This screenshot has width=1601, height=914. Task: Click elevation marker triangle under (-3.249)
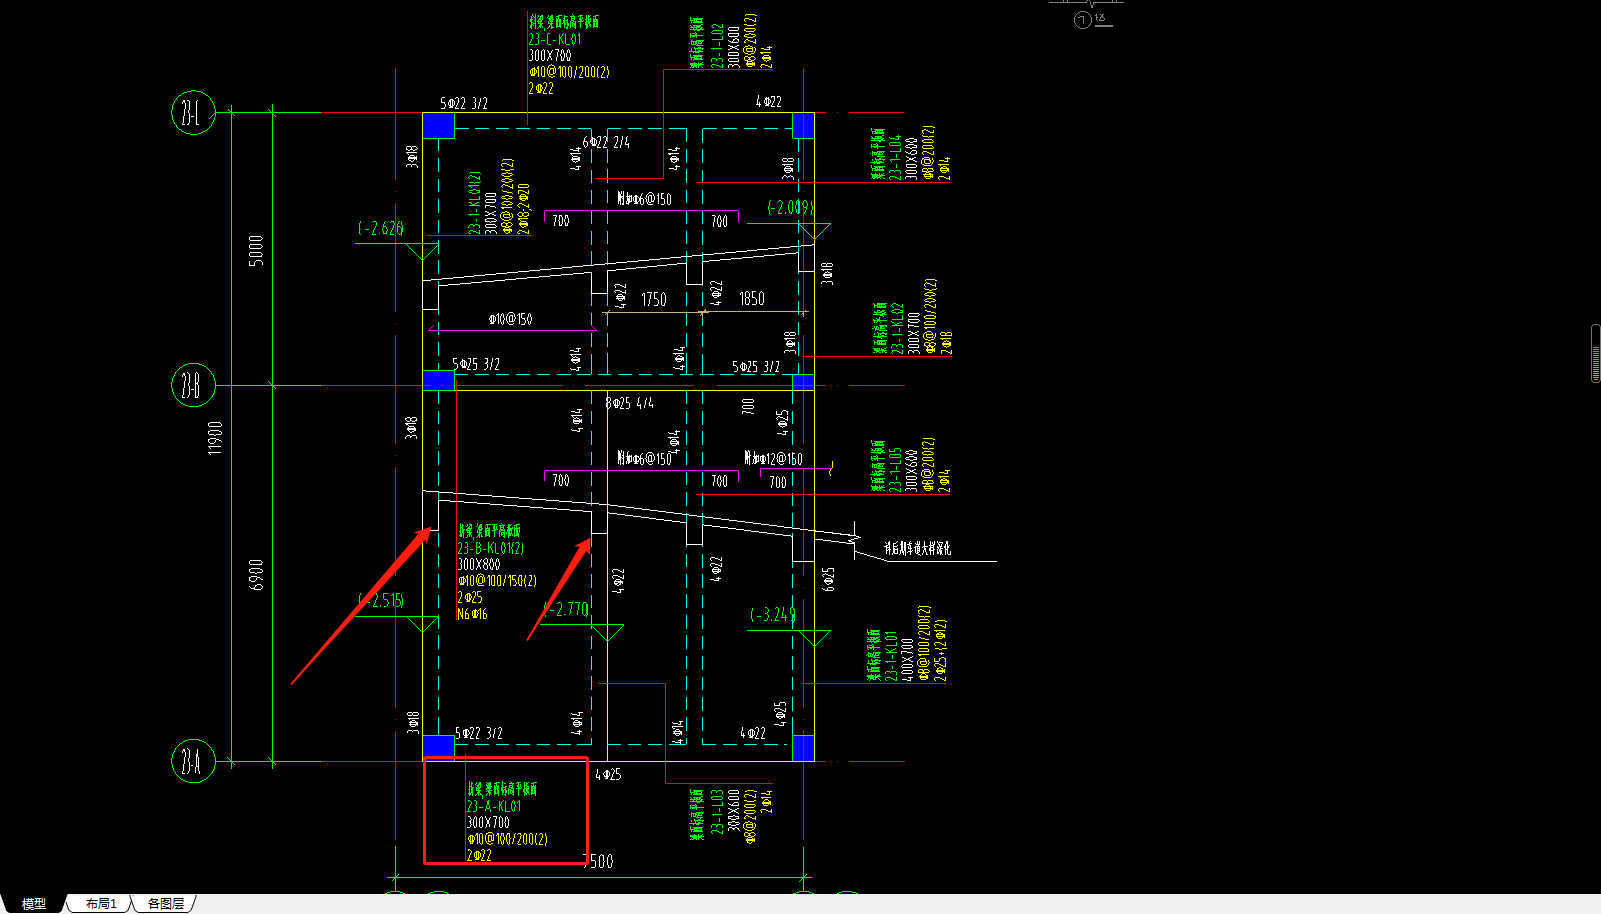[815, 638]
